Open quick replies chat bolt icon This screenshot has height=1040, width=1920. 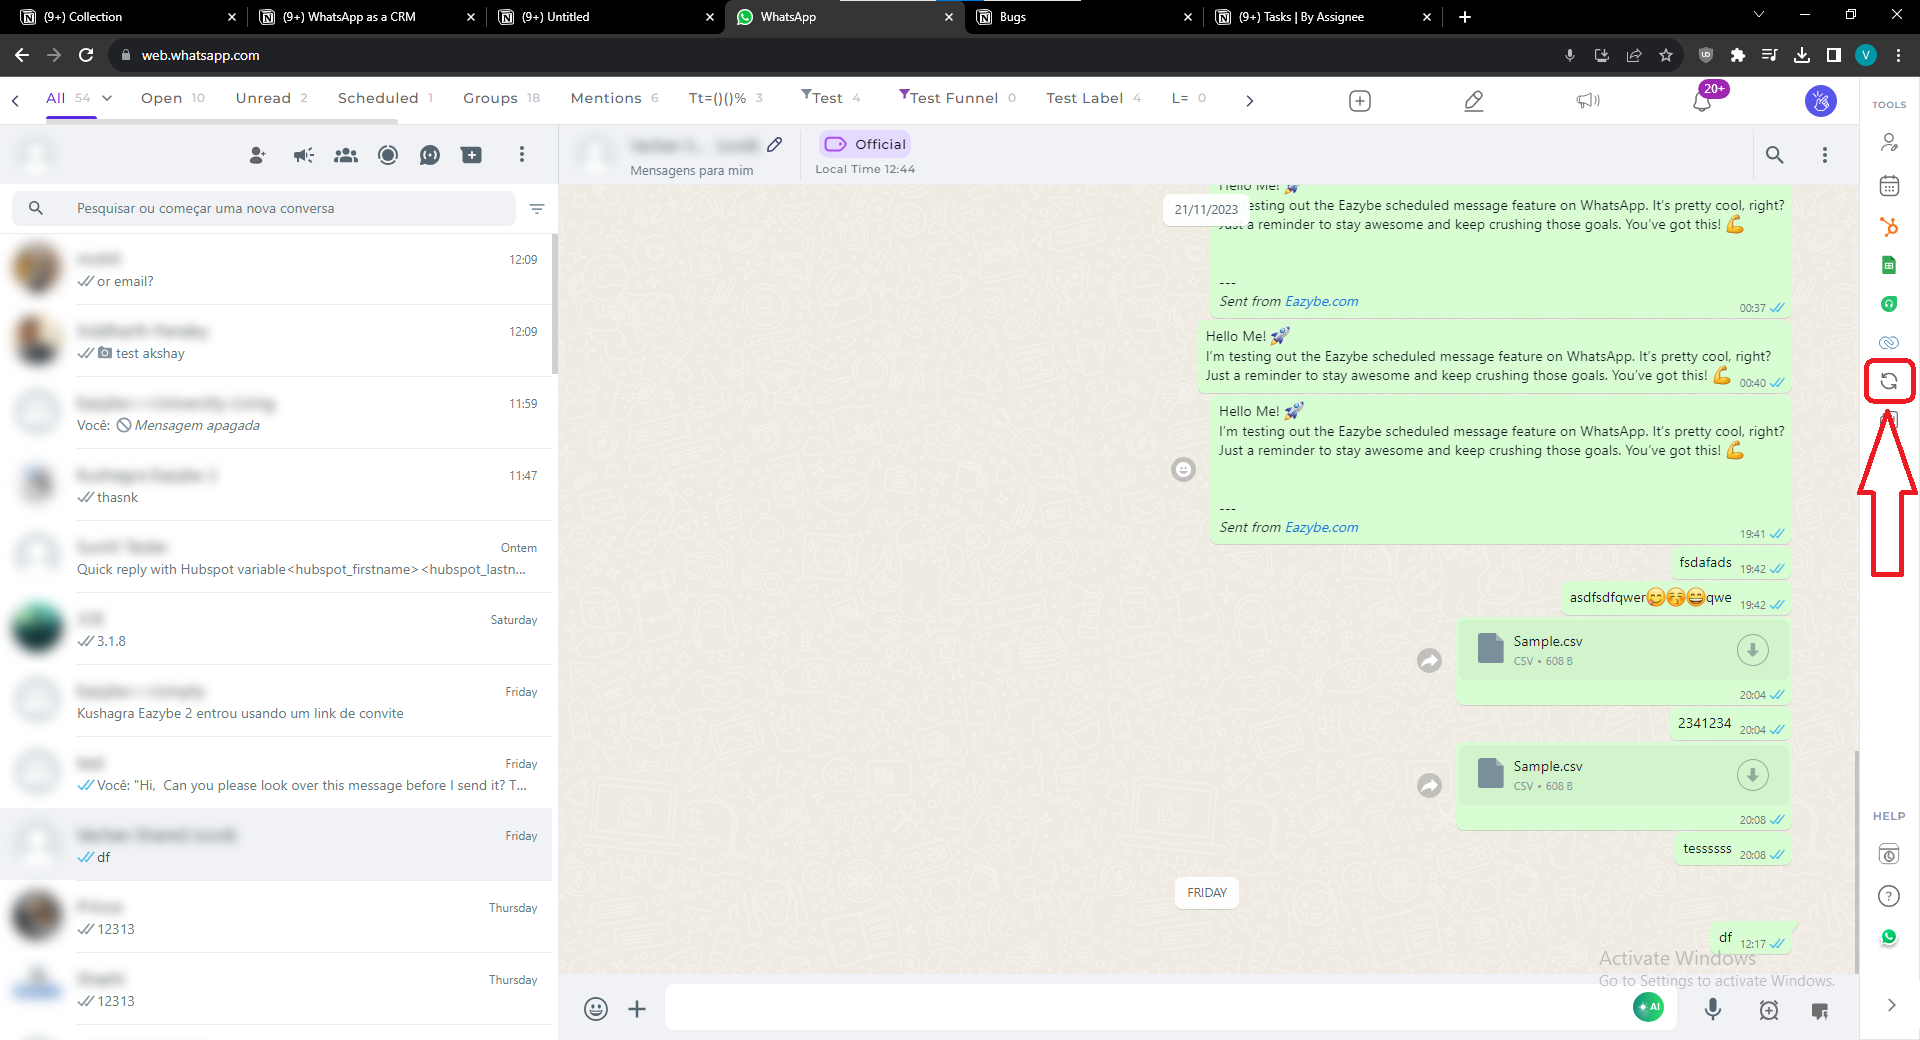1820,1011
